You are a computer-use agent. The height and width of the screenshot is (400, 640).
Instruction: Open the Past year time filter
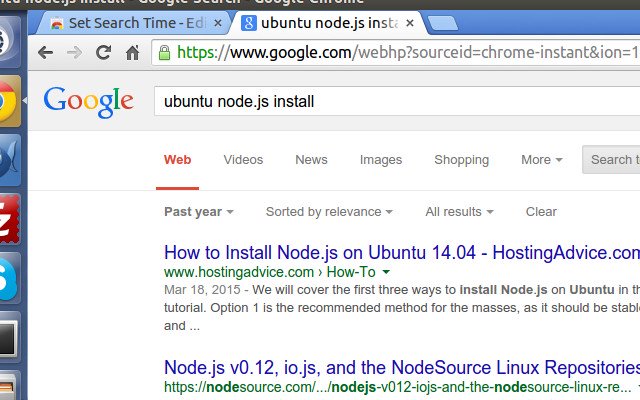click(x=199, y=212)
